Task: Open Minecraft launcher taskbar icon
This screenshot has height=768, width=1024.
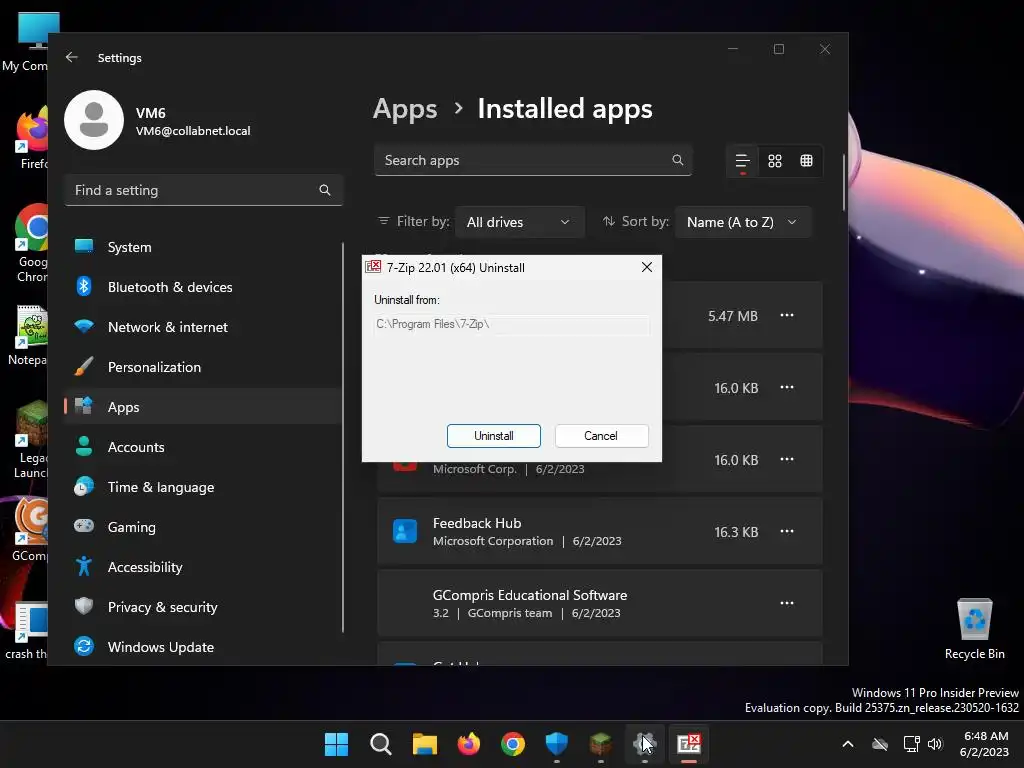Action: pos(601,744)
